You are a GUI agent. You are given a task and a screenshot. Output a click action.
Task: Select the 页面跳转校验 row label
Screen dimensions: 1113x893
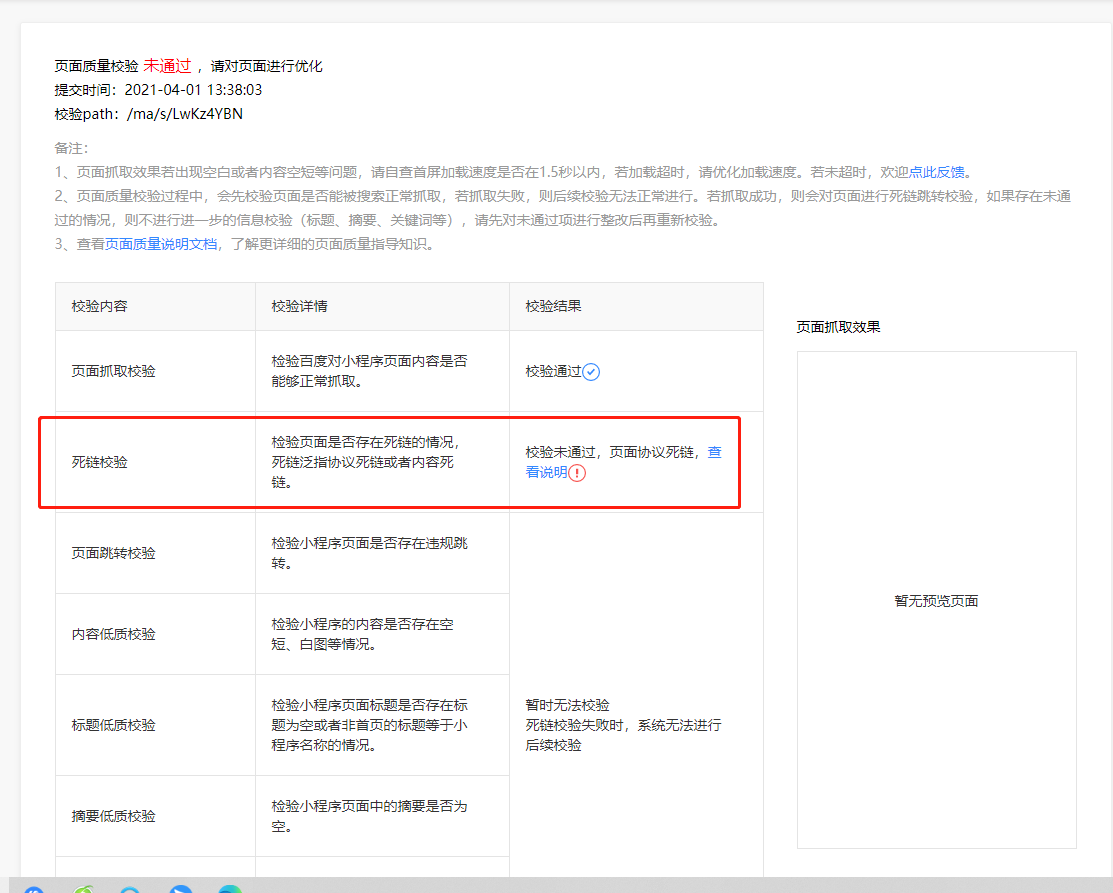(114, 553)
